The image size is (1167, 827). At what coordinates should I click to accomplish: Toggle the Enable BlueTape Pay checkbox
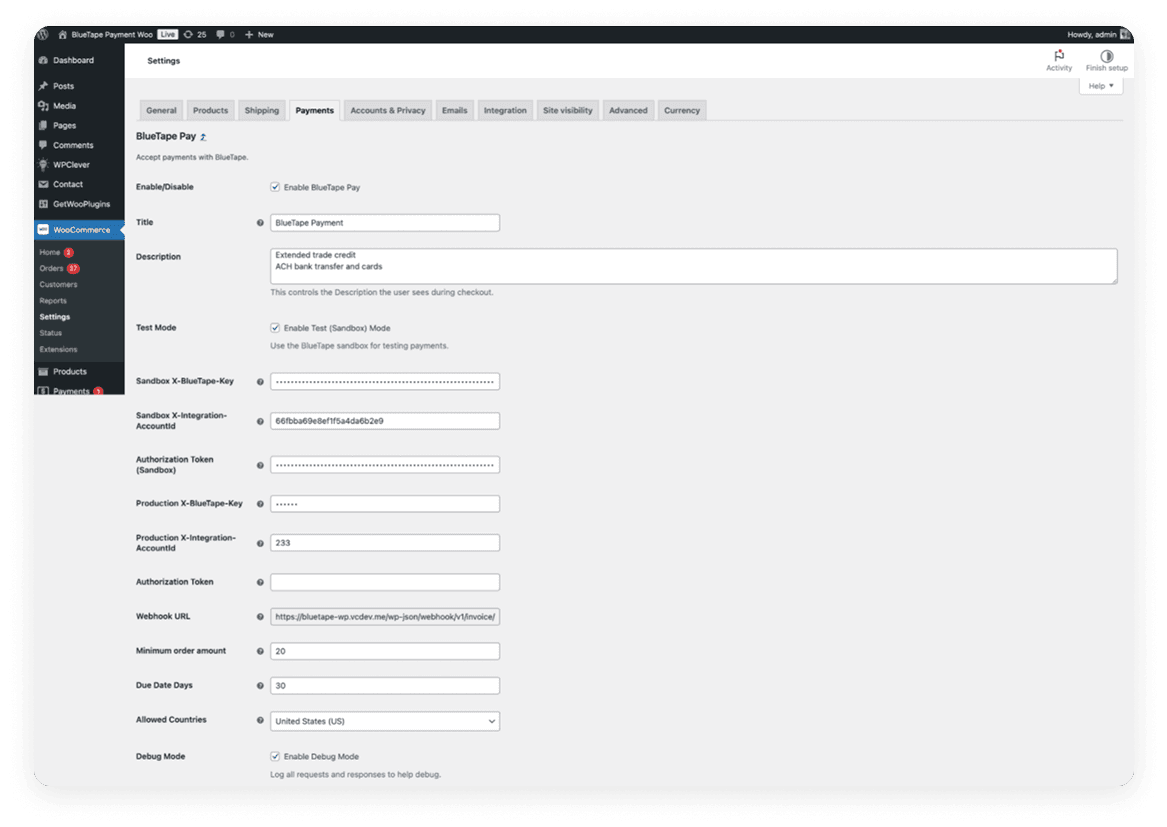click(x=275, y=187)
